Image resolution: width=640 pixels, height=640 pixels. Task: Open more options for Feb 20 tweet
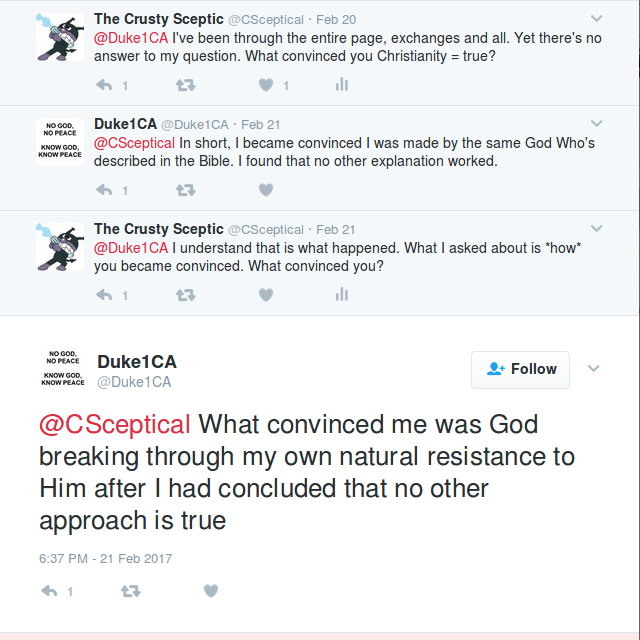(596, 19)
